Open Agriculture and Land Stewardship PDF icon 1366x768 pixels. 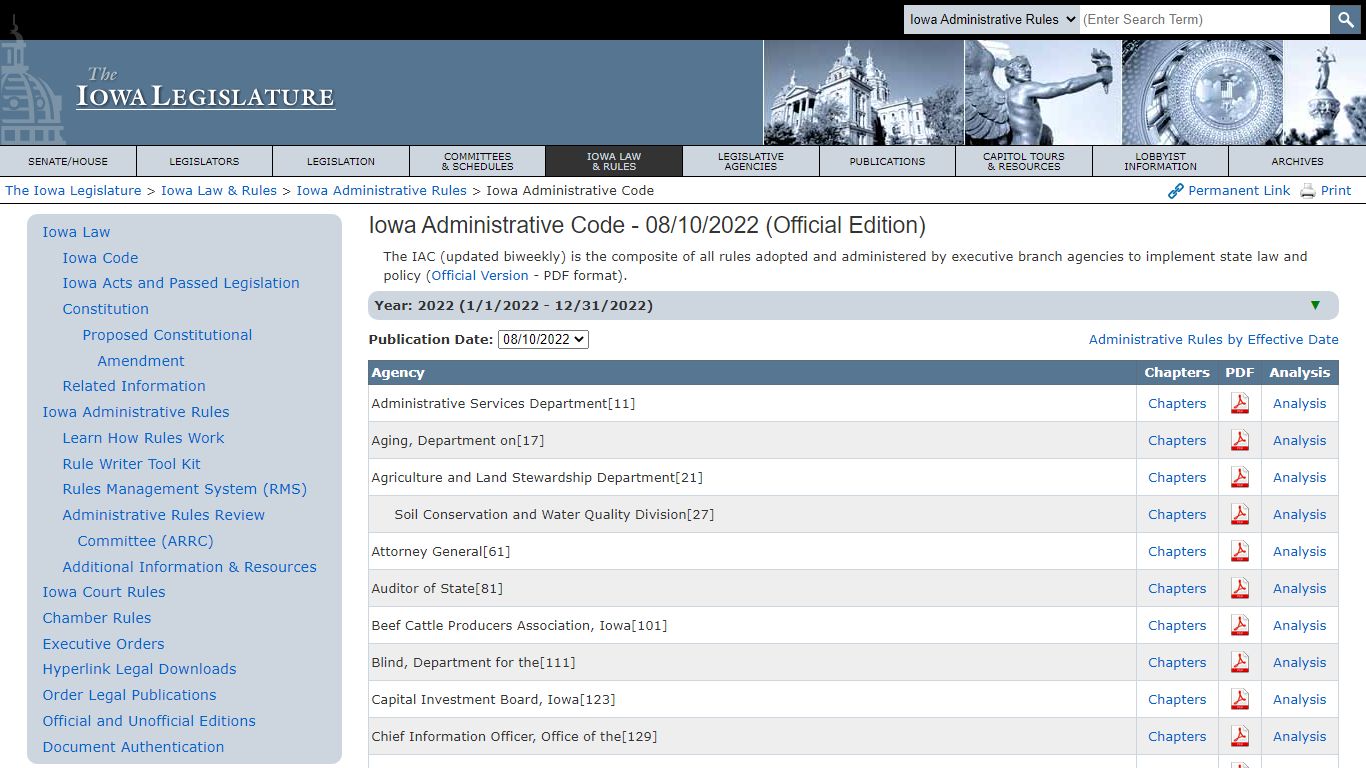tap(1240, 477)
